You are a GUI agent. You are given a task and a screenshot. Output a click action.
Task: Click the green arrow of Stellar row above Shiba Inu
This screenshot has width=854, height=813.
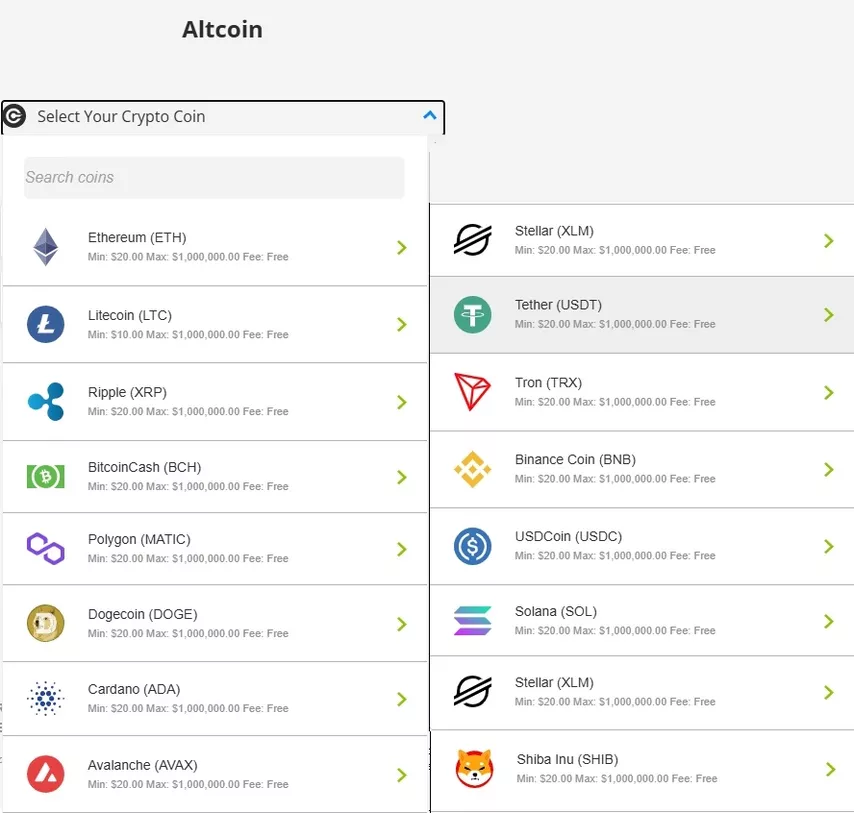pos(829,693)
